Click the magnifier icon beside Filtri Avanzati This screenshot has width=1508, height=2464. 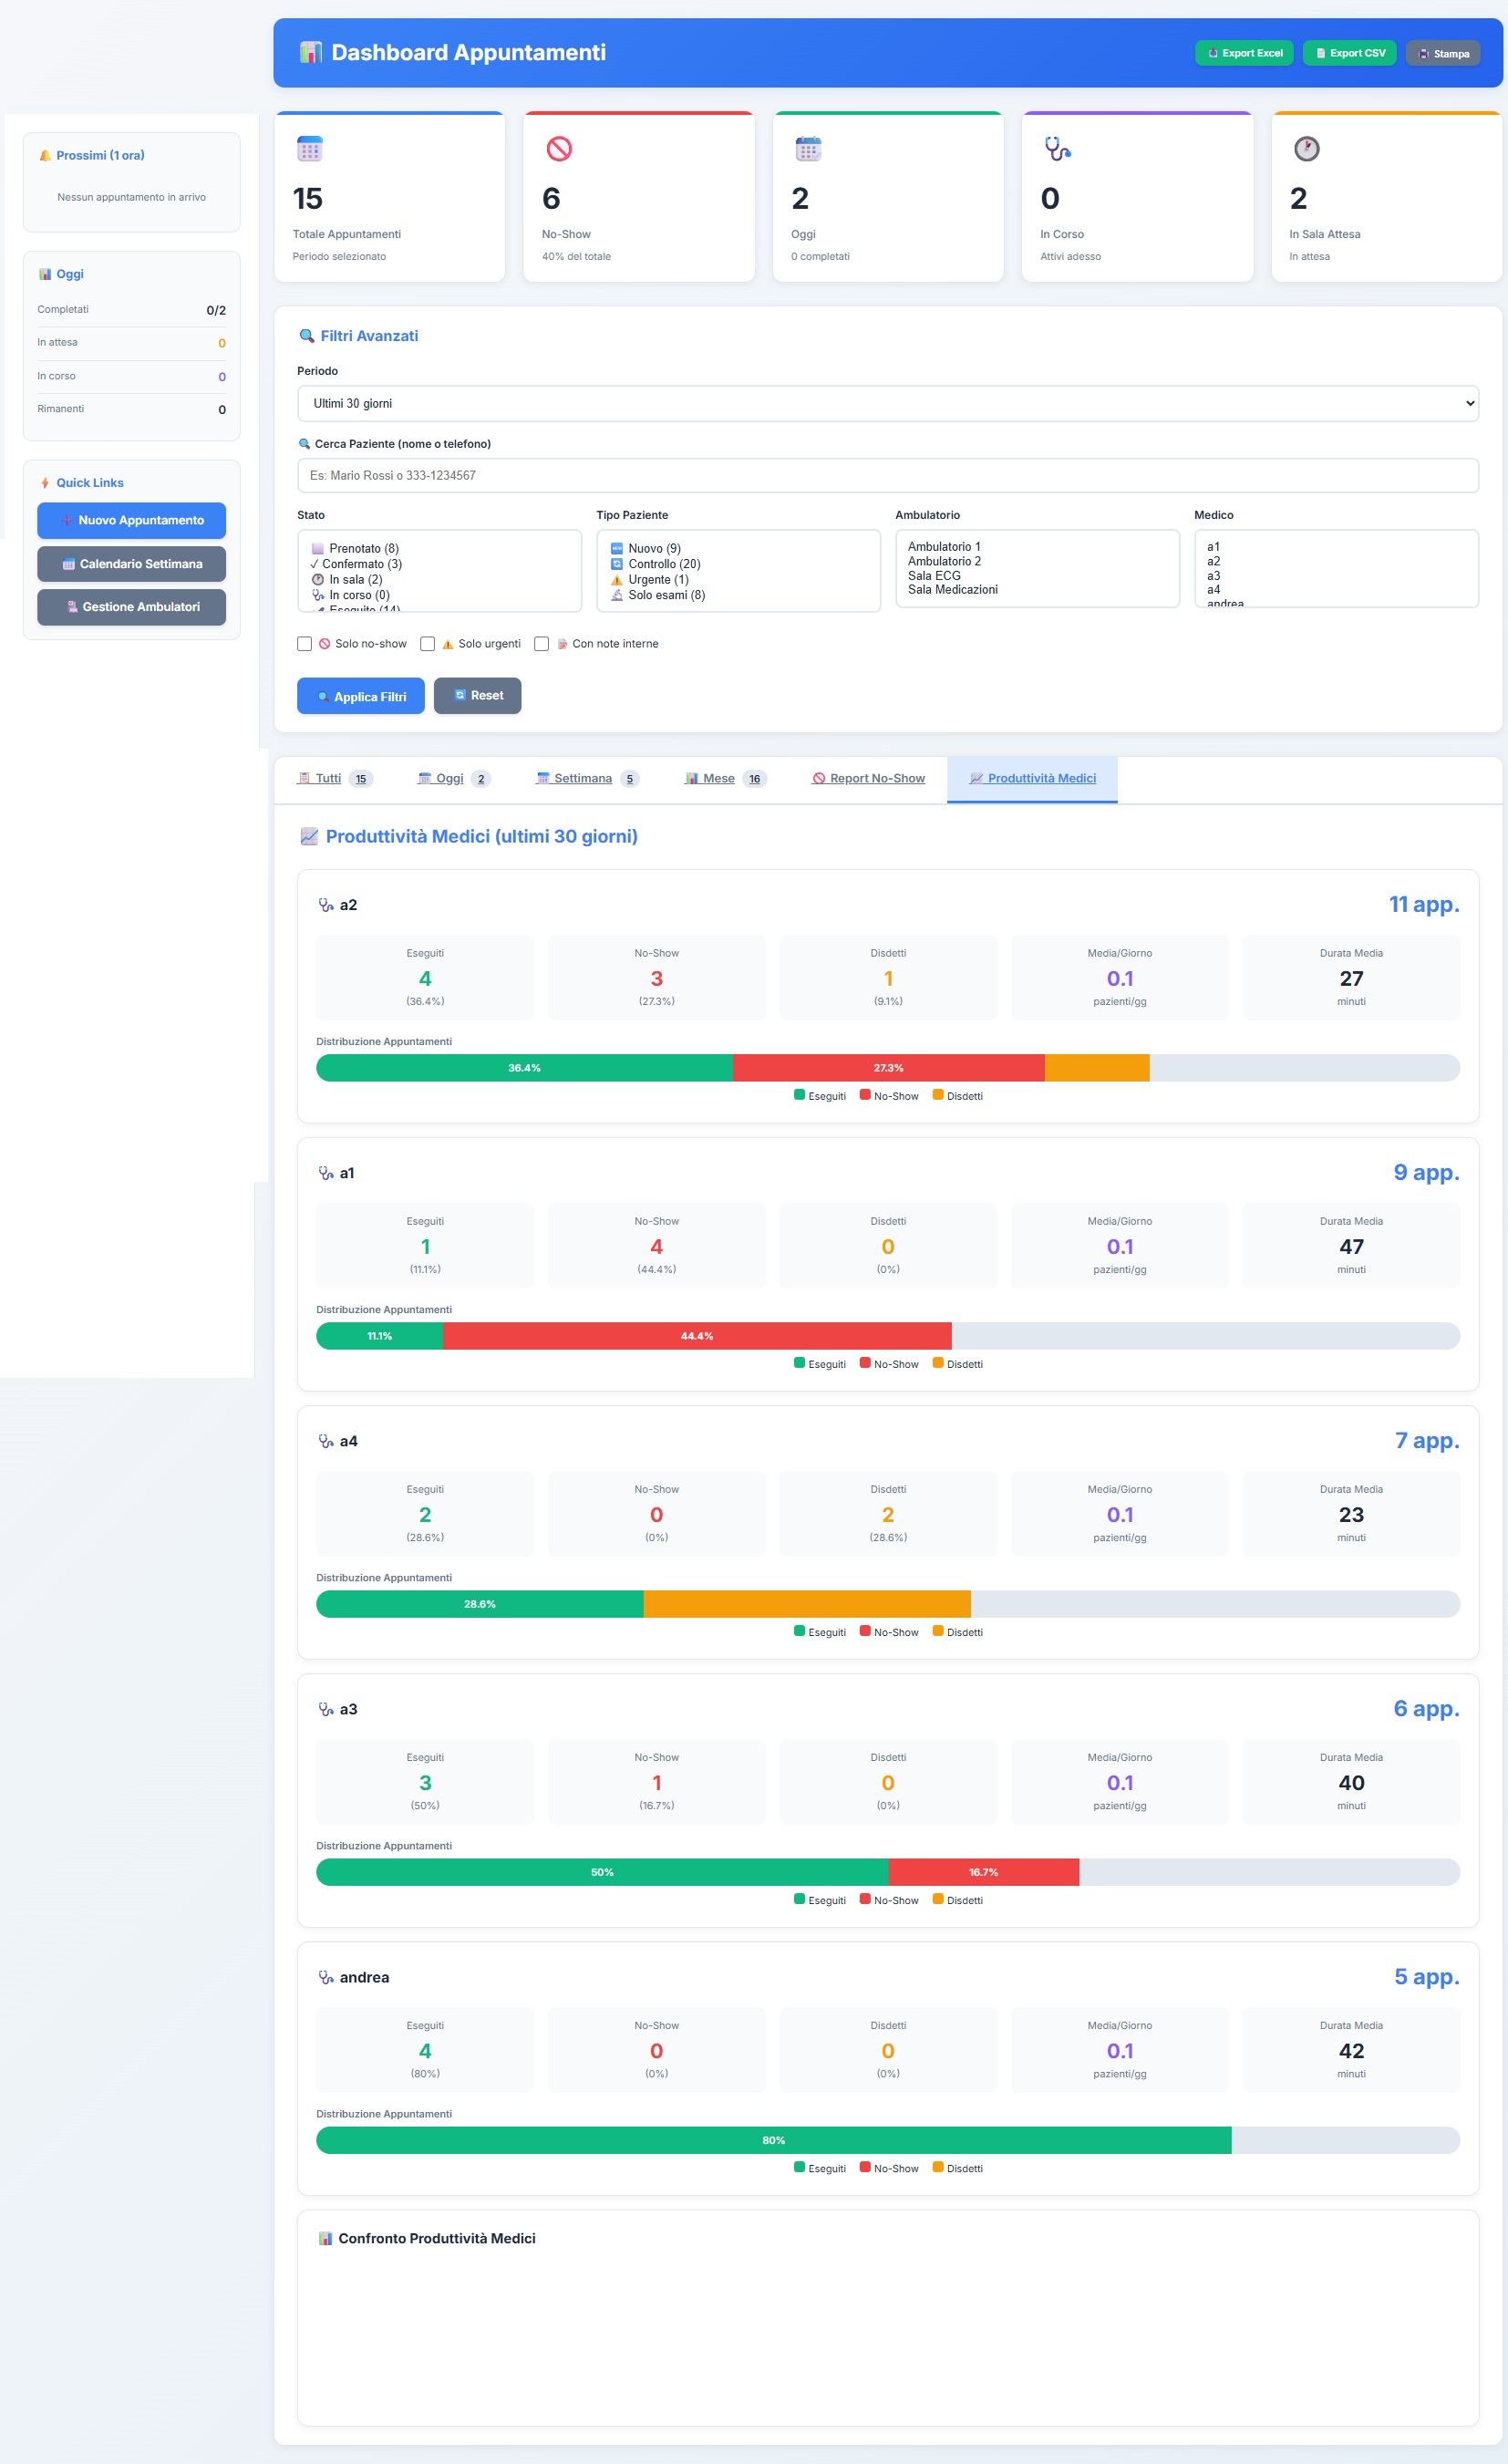(x=307, y=336)
